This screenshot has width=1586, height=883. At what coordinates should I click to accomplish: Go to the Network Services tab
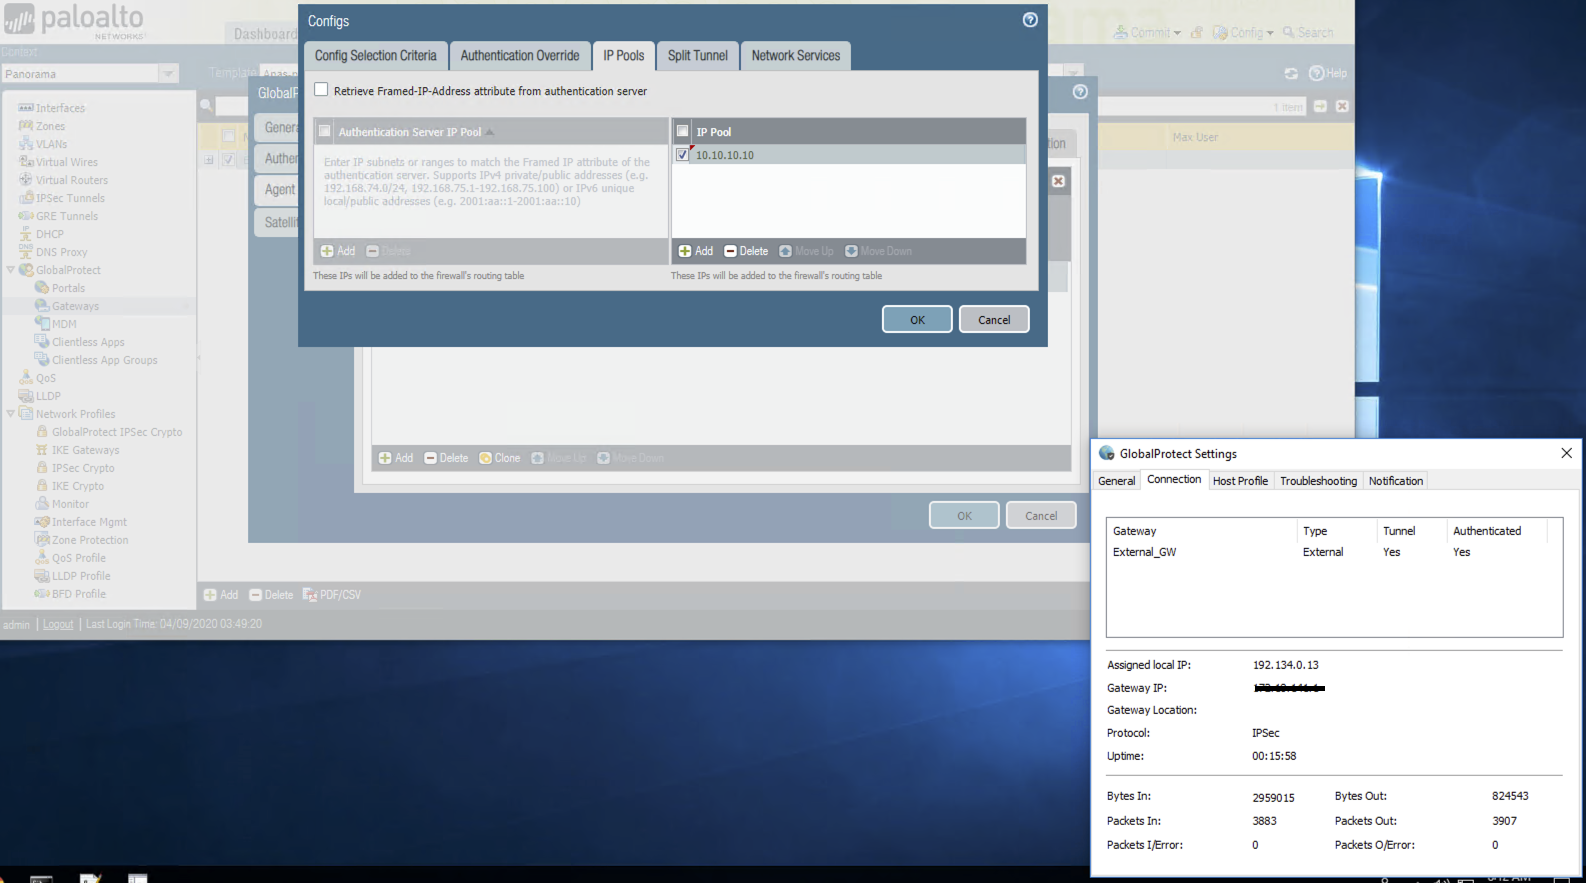click(796, 56)
